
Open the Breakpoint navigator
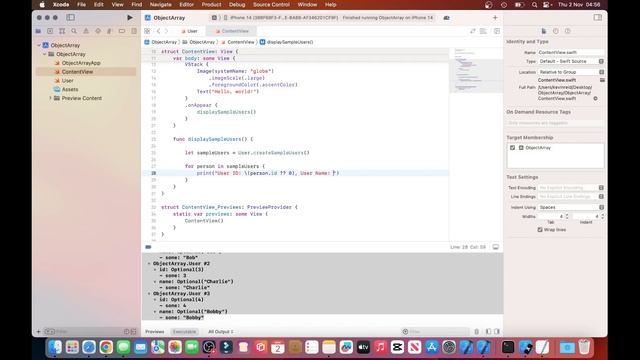tap(122, 31)
